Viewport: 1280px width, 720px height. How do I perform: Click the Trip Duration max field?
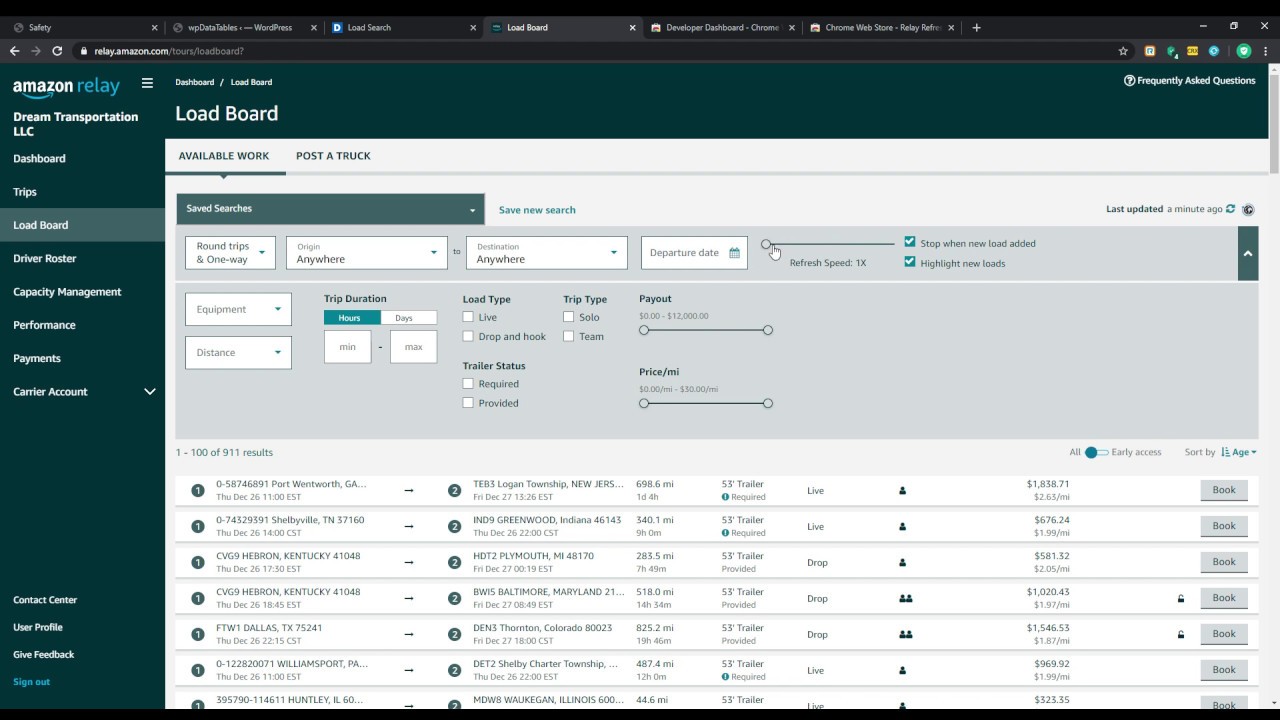click(x=414, y=347)
